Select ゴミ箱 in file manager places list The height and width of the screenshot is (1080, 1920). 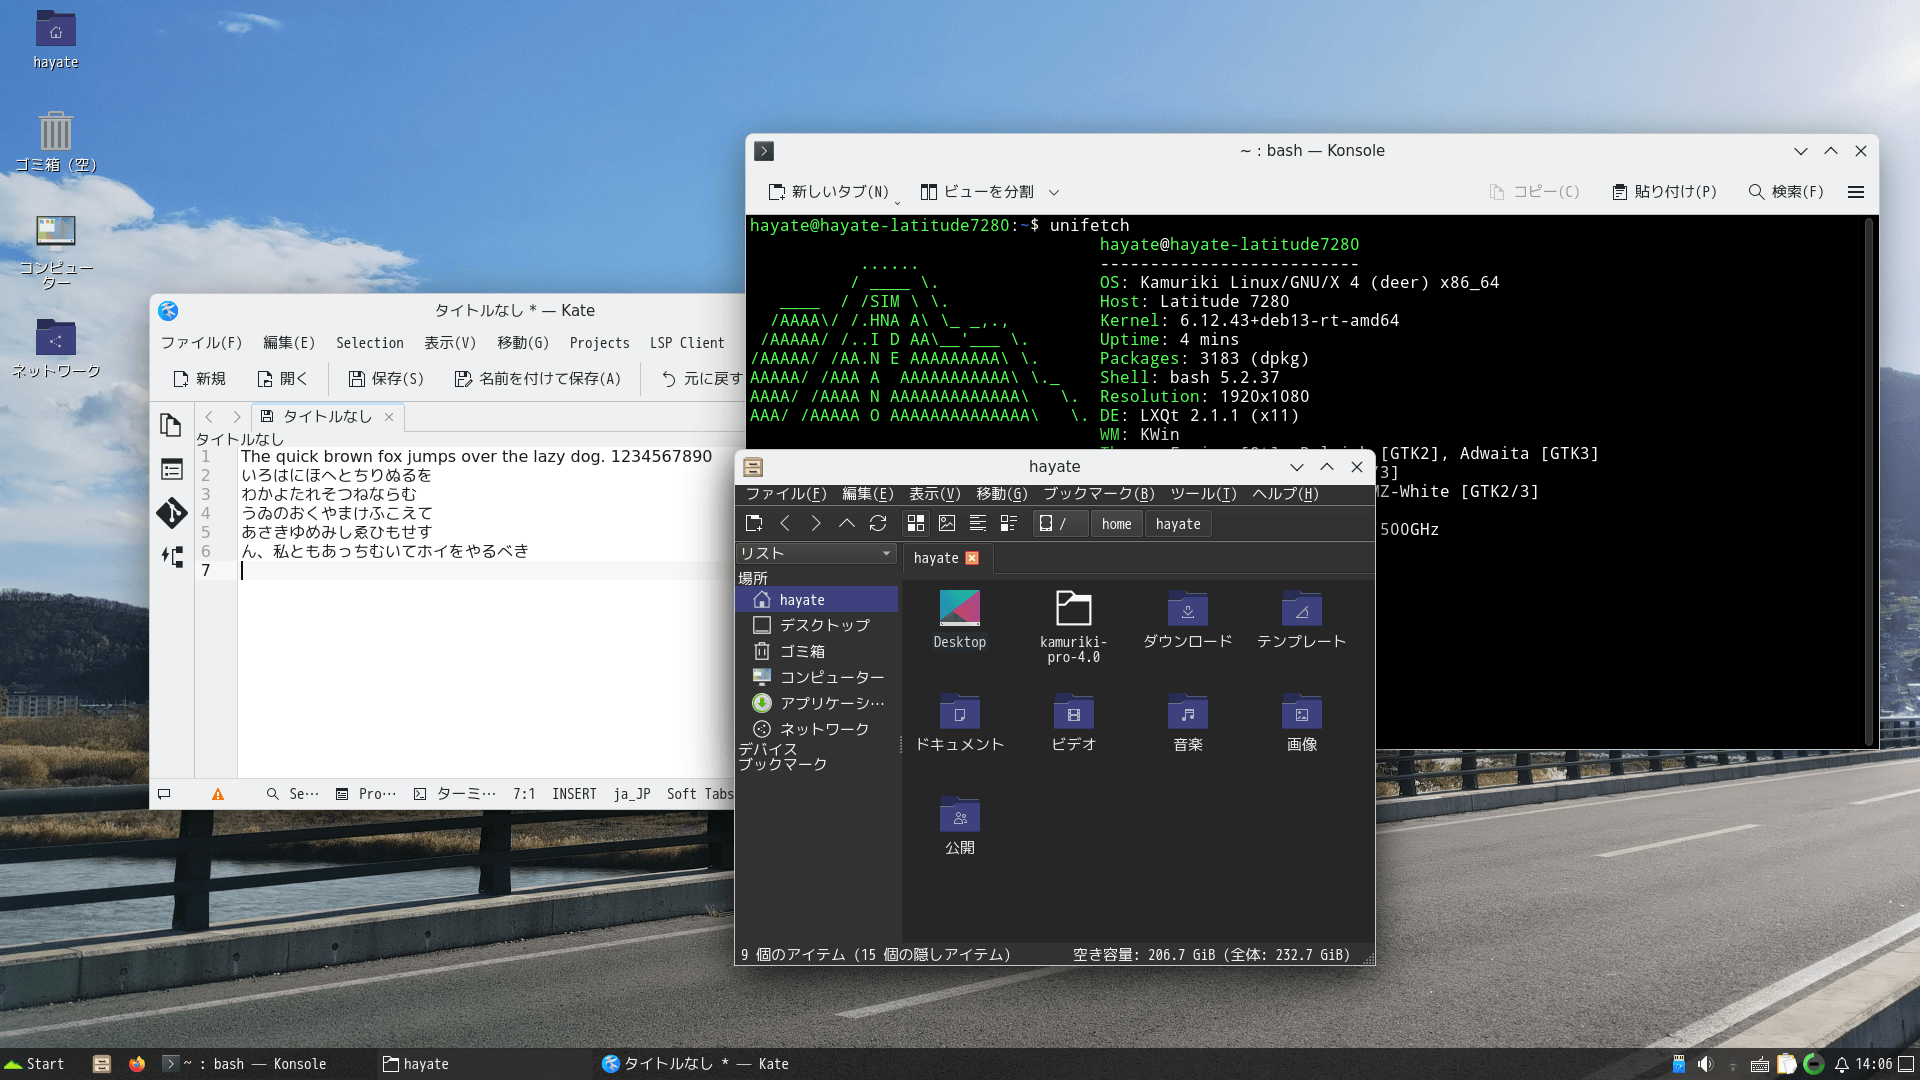pos(802,651)
